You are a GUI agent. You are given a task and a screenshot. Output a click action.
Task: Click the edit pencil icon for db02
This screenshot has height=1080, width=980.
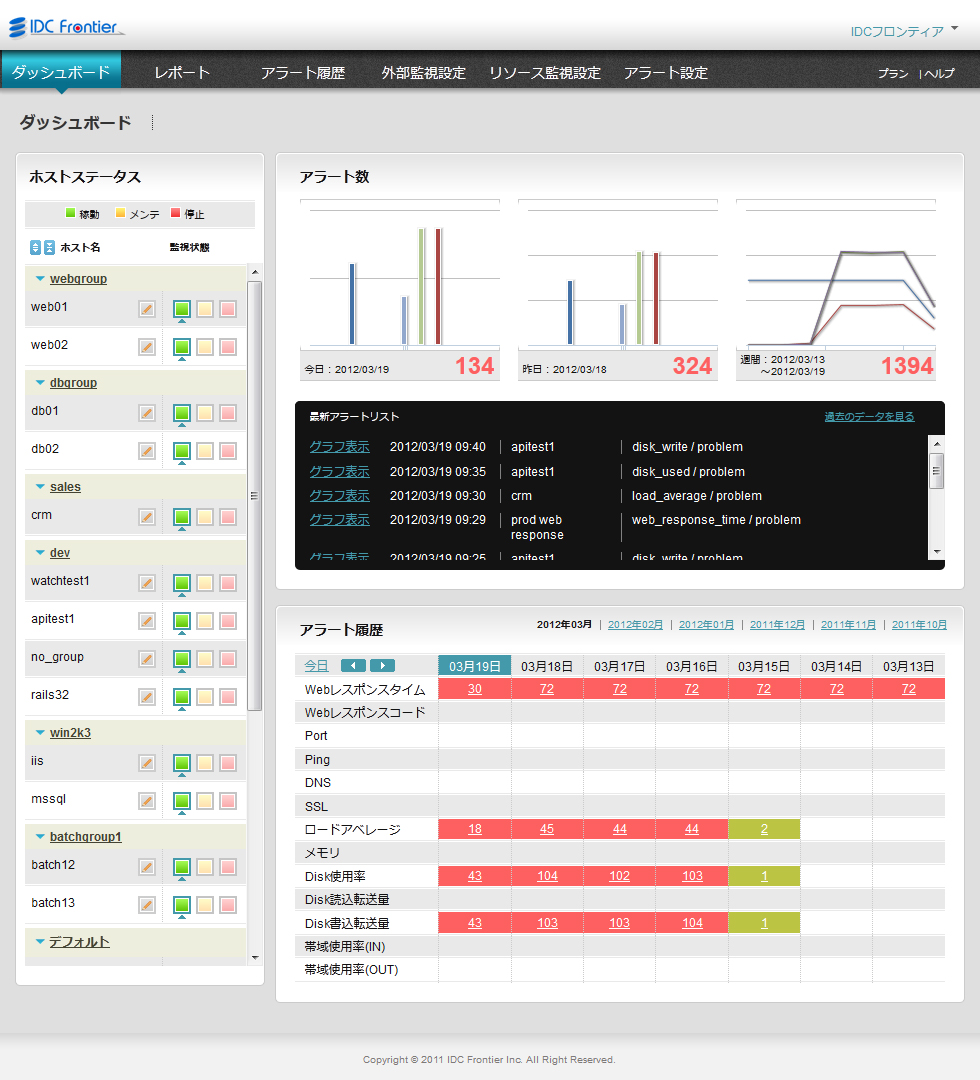(x=147, y=451)
